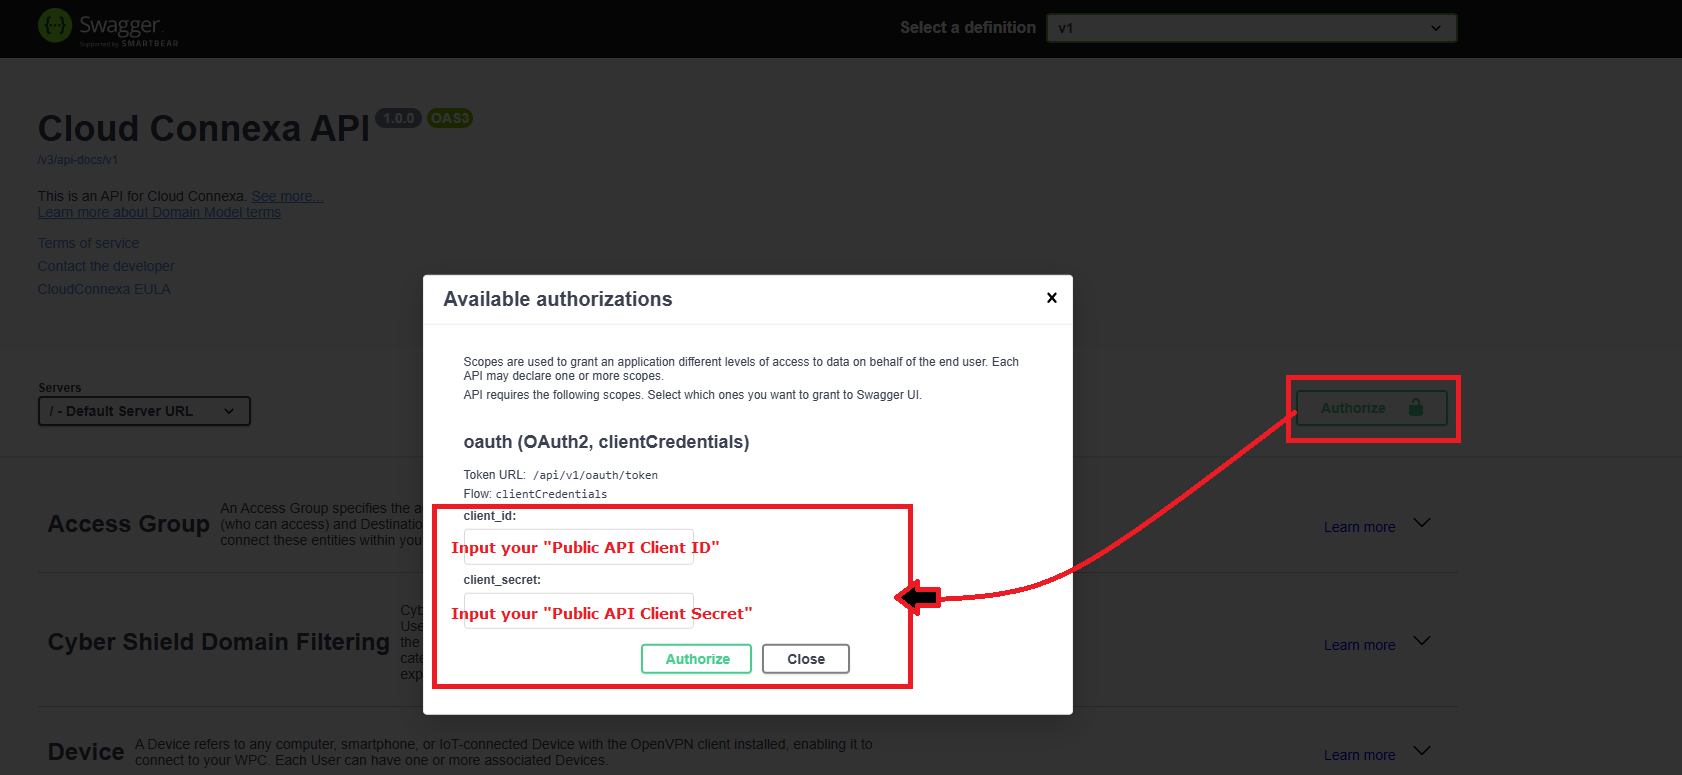Open Learn more link for Cyber Shield
1682x775 pixels.
[1359, 645]
